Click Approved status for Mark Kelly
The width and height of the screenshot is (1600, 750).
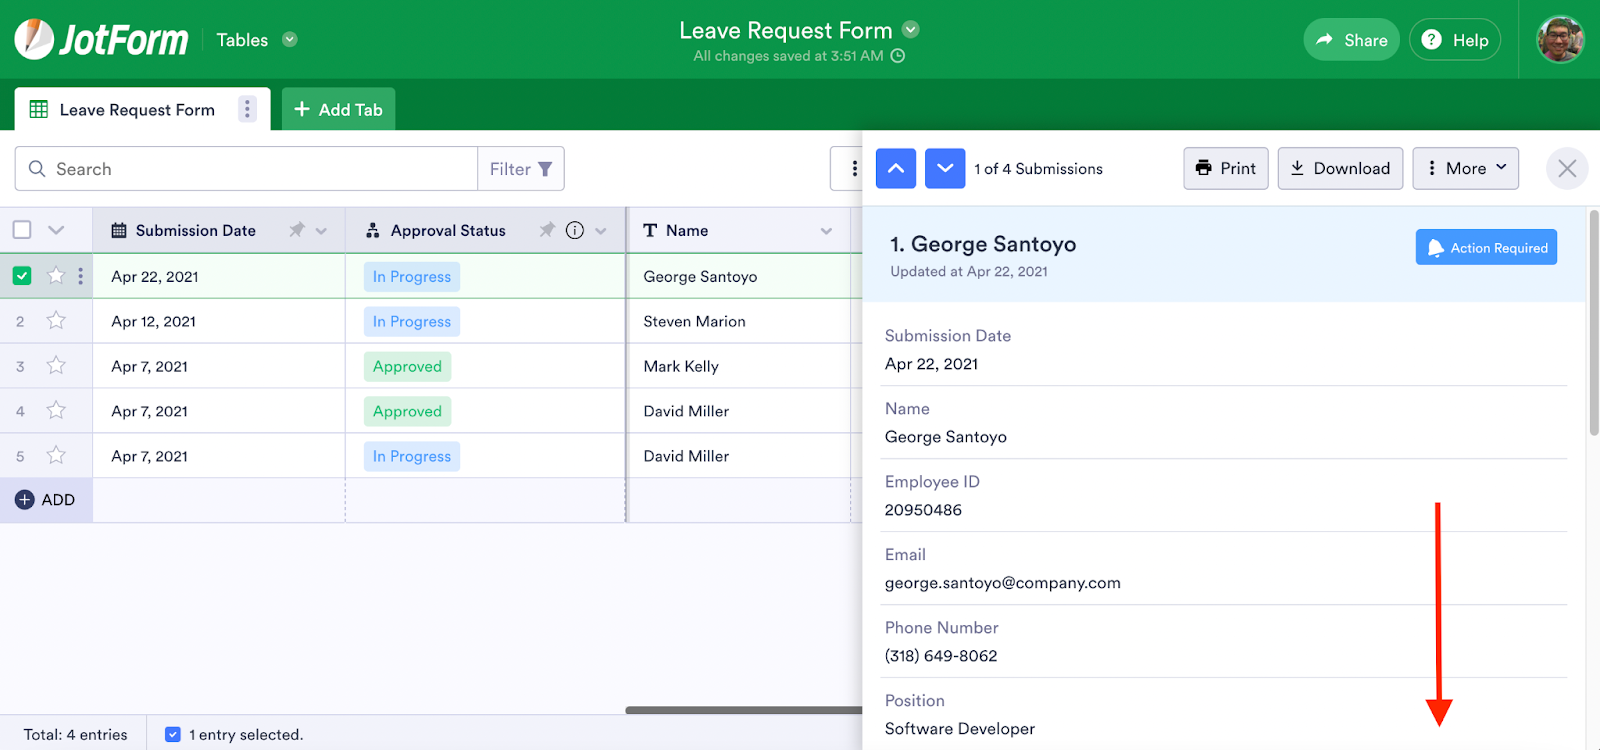click(407, 367)
